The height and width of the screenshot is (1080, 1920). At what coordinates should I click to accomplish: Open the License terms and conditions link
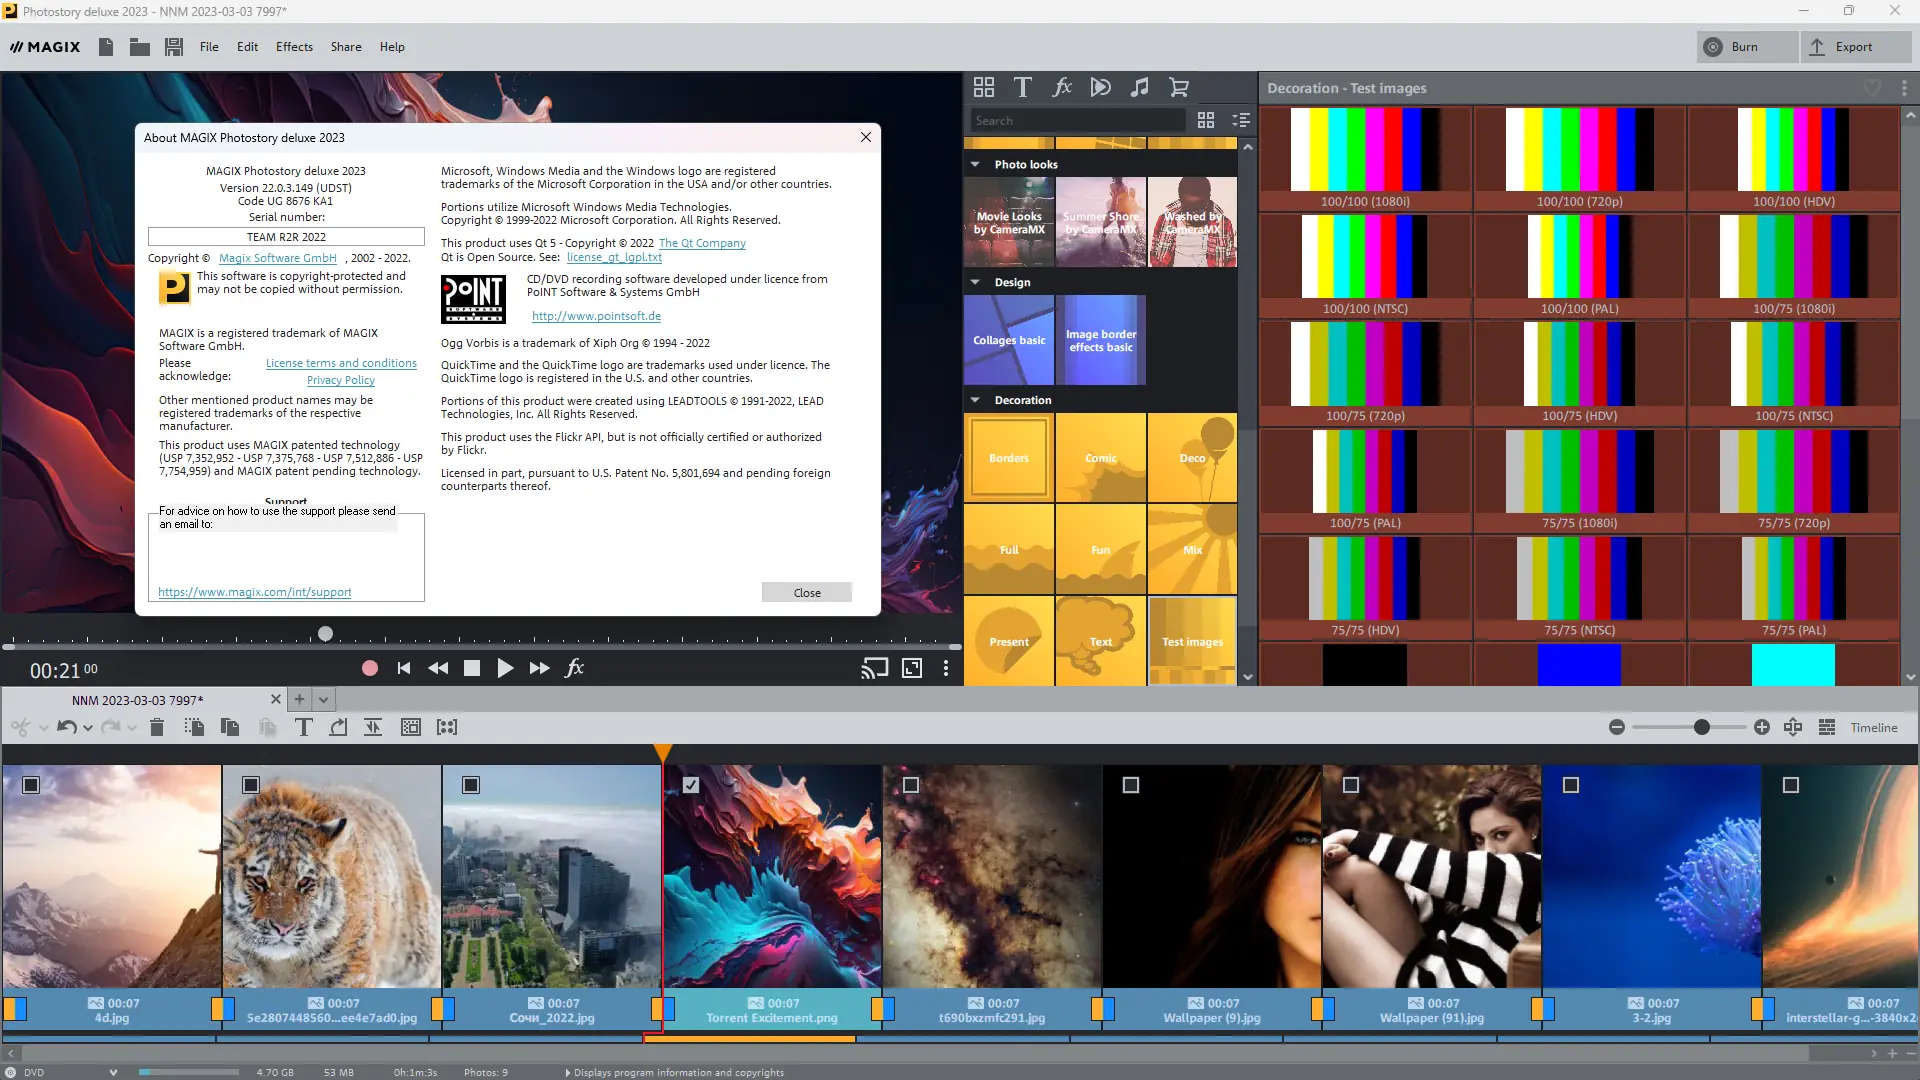click(x=341, y=363)
